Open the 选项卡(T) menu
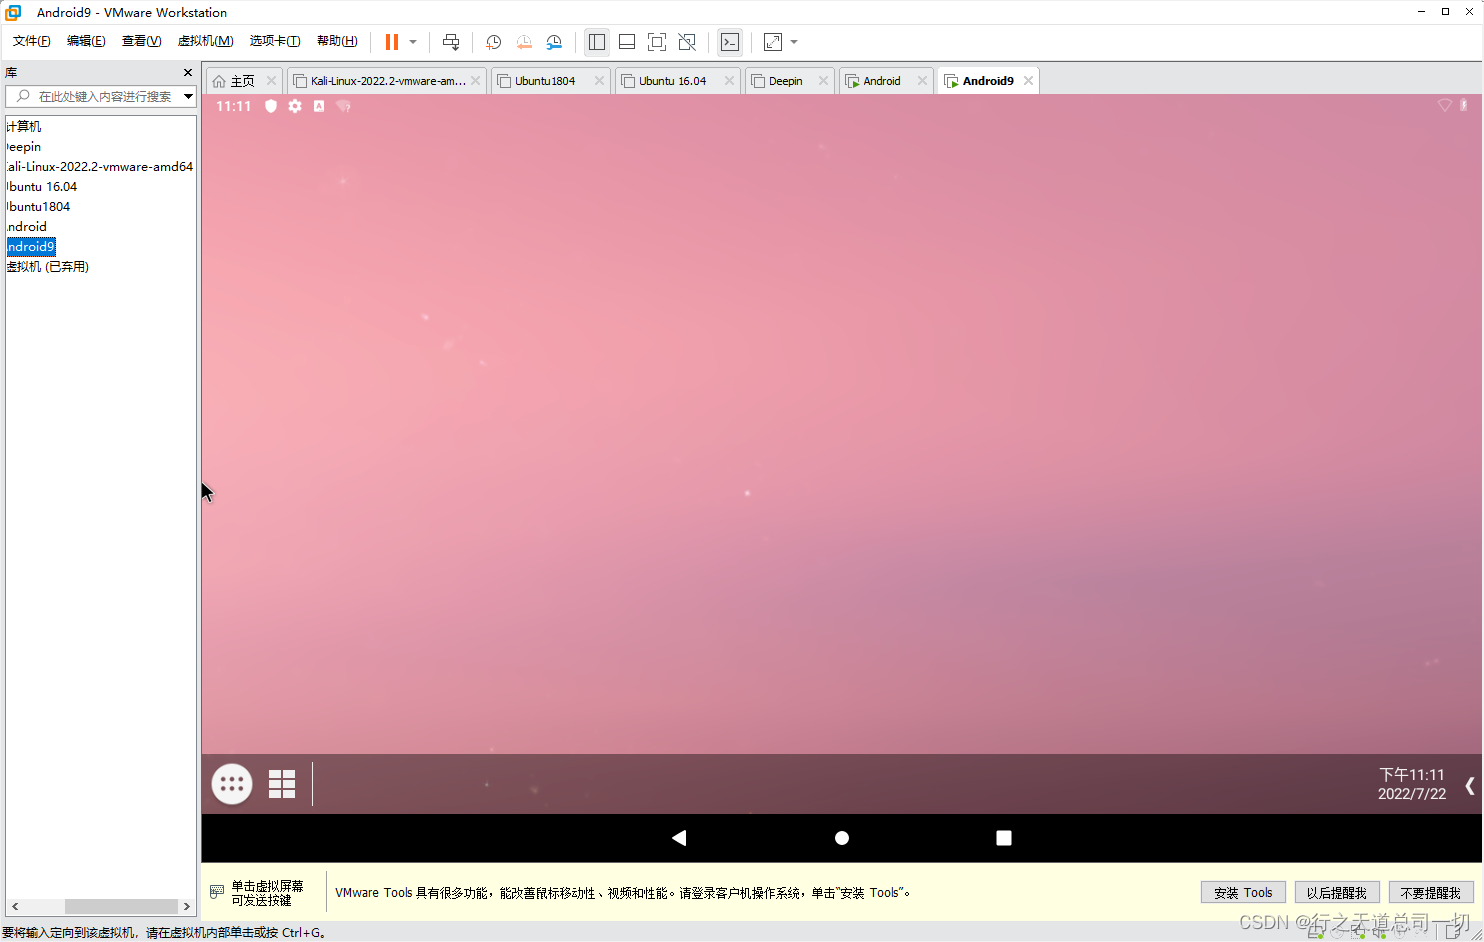The width and height of the screenshot is (1484, 942). click(x=275, y=41)
